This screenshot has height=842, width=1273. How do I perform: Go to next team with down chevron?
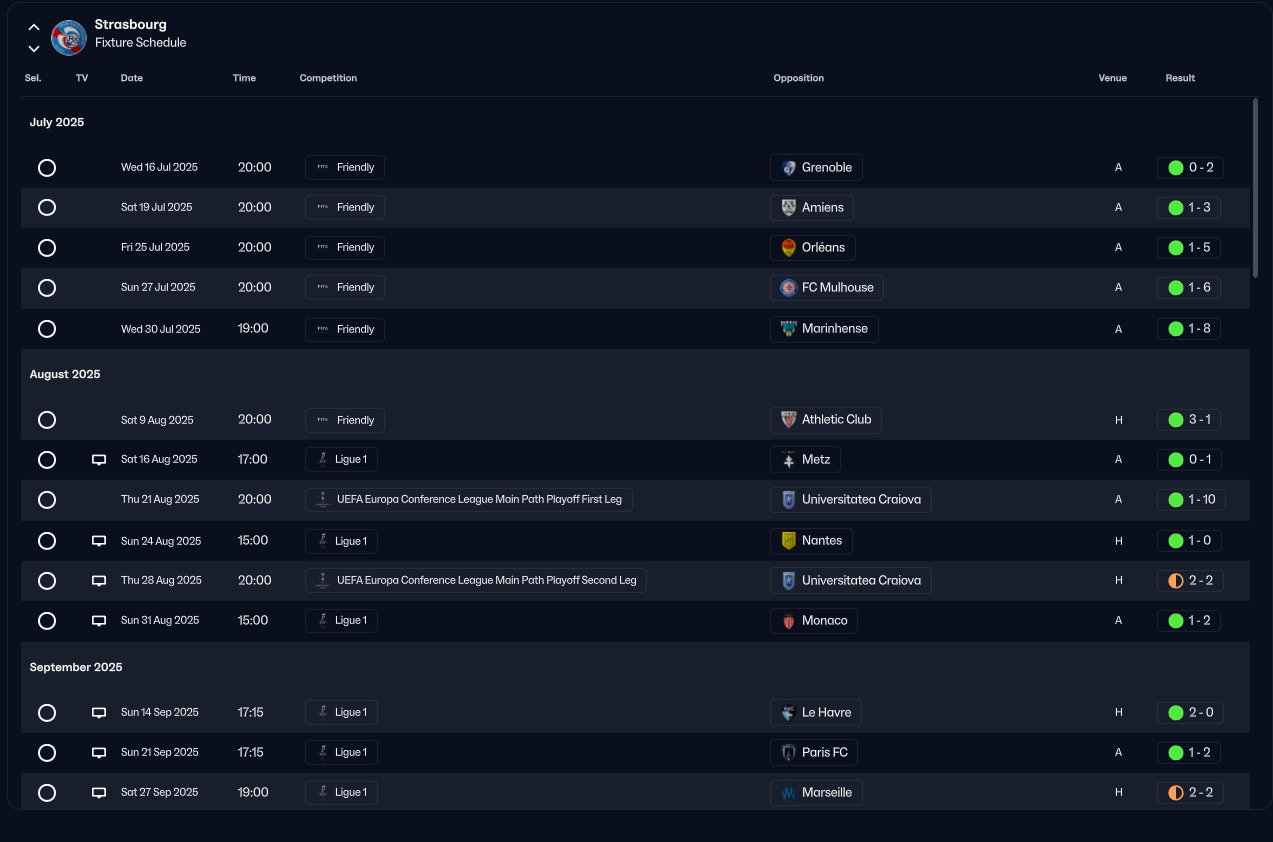click(x=34, y=48)
